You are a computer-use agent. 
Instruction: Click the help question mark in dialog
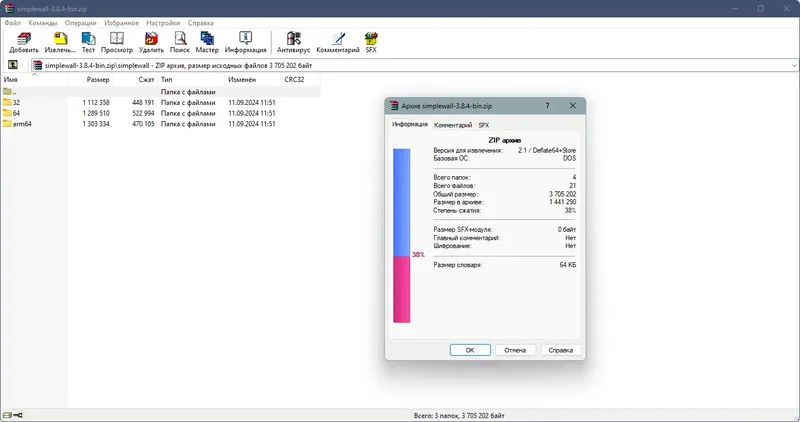[x=547, y=106]
